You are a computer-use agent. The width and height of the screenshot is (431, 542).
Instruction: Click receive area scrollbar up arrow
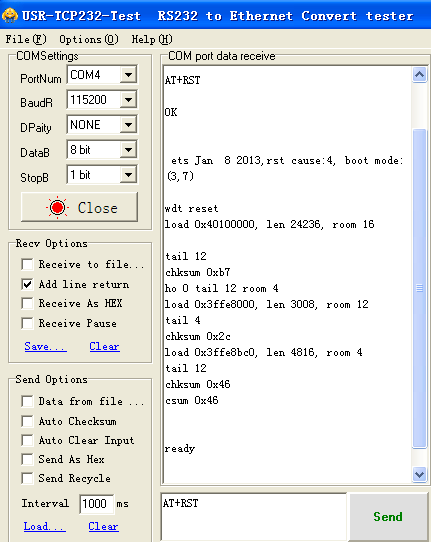[x=420, y=75]
